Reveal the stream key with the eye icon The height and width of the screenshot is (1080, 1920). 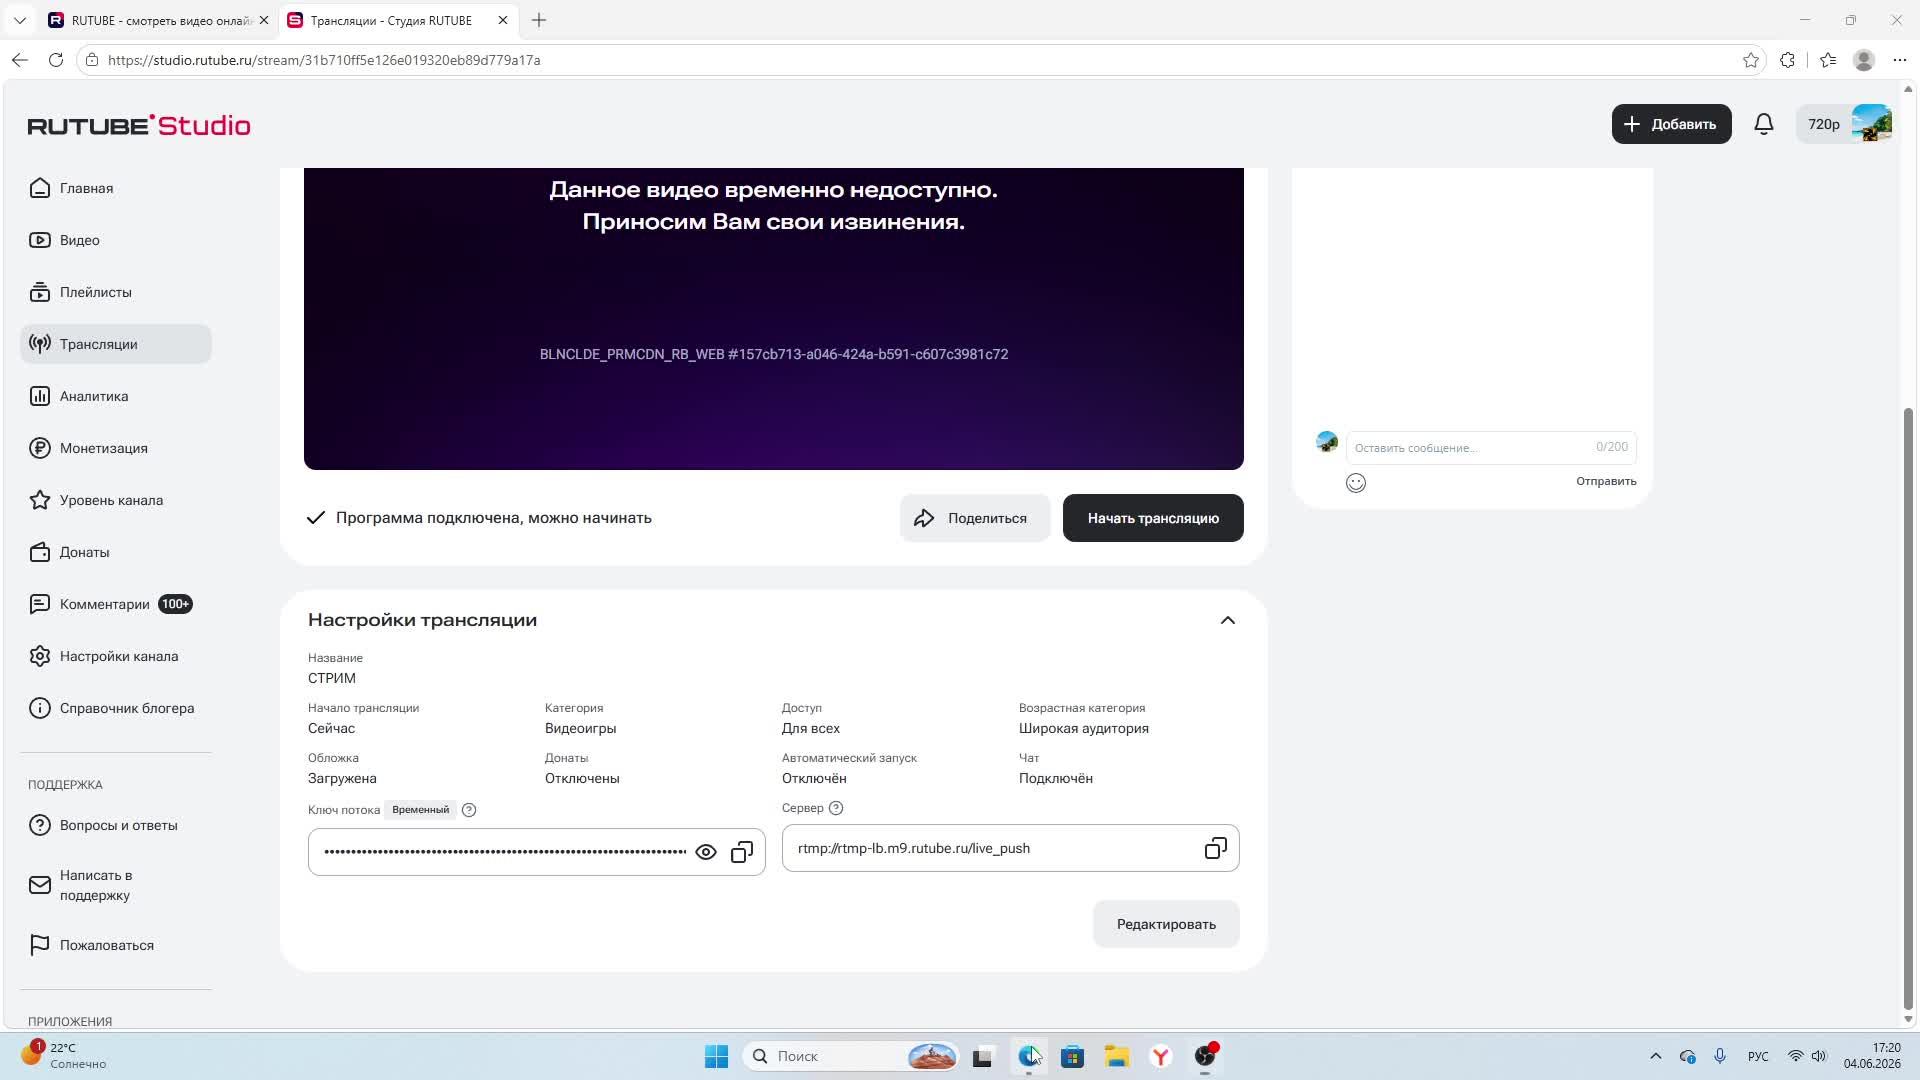pyautogui.click(x=706, y=852)
